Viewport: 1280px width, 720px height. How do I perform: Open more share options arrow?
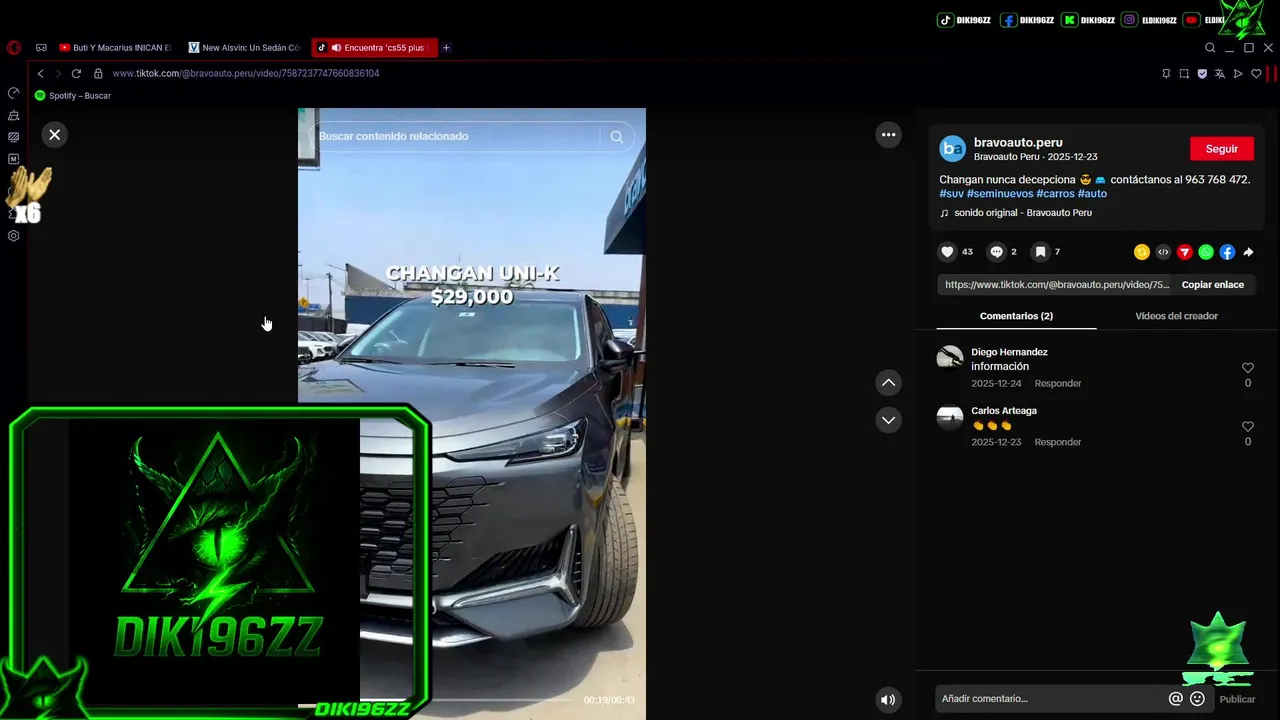[x=1248, y=252]
